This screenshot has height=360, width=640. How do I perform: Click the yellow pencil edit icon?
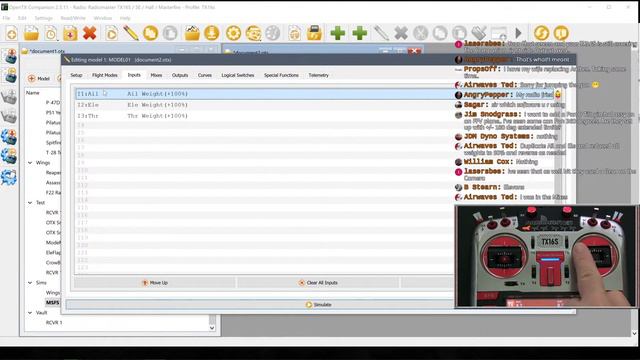[x=131, y=33]
